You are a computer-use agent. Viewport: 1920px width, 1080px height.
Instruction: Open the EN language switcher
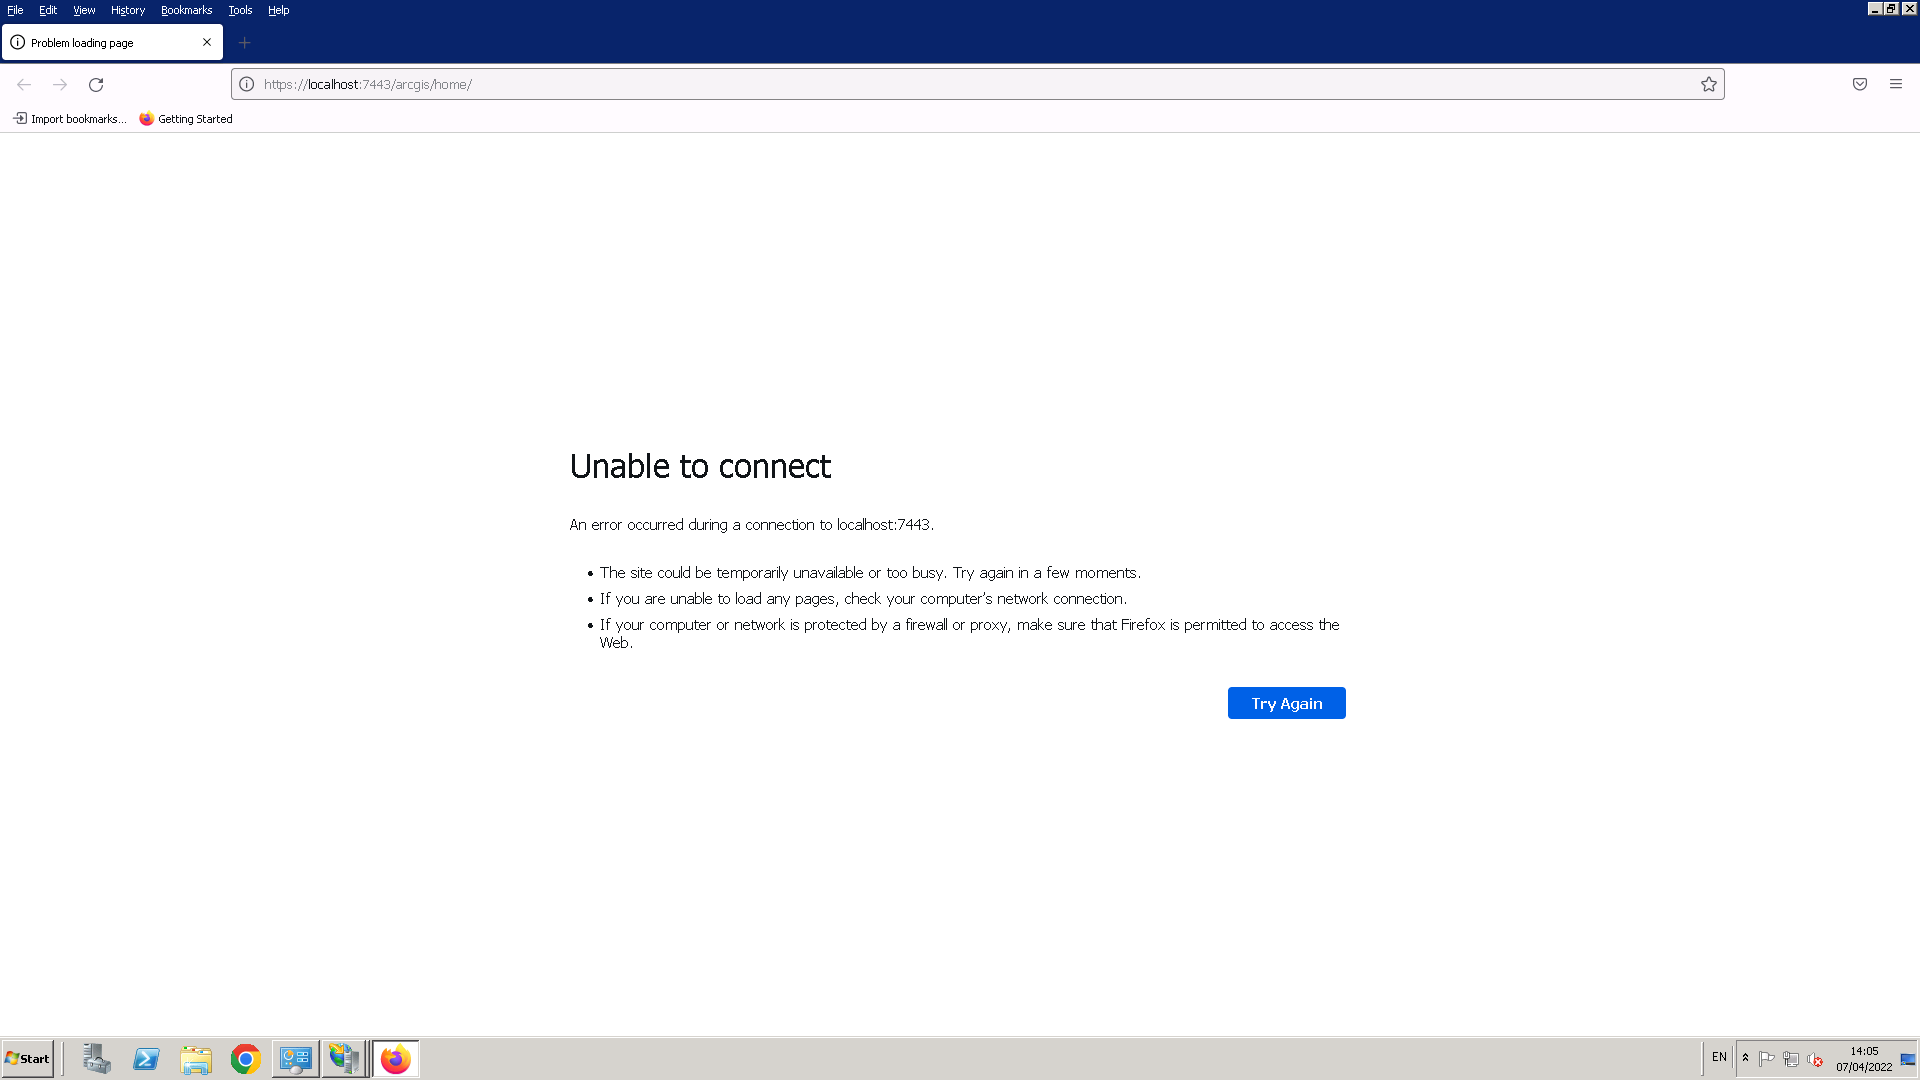pyautogui.click(x=1718, y=1057)
